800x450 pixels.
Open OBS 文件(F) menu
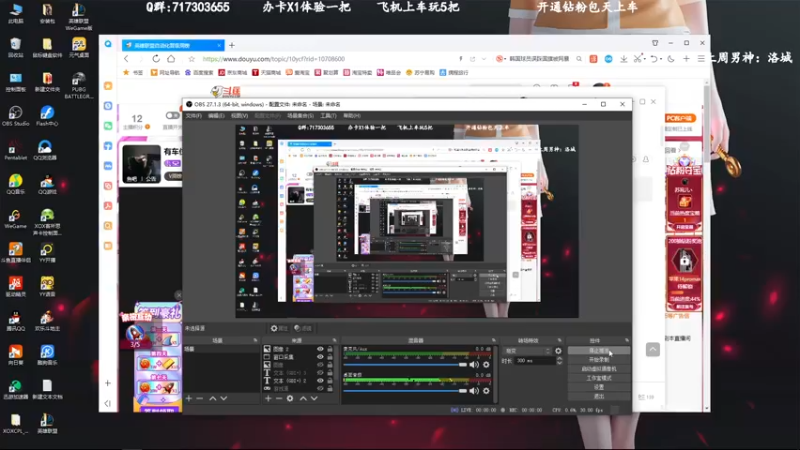pyautogui.click(x=193, y=116)
